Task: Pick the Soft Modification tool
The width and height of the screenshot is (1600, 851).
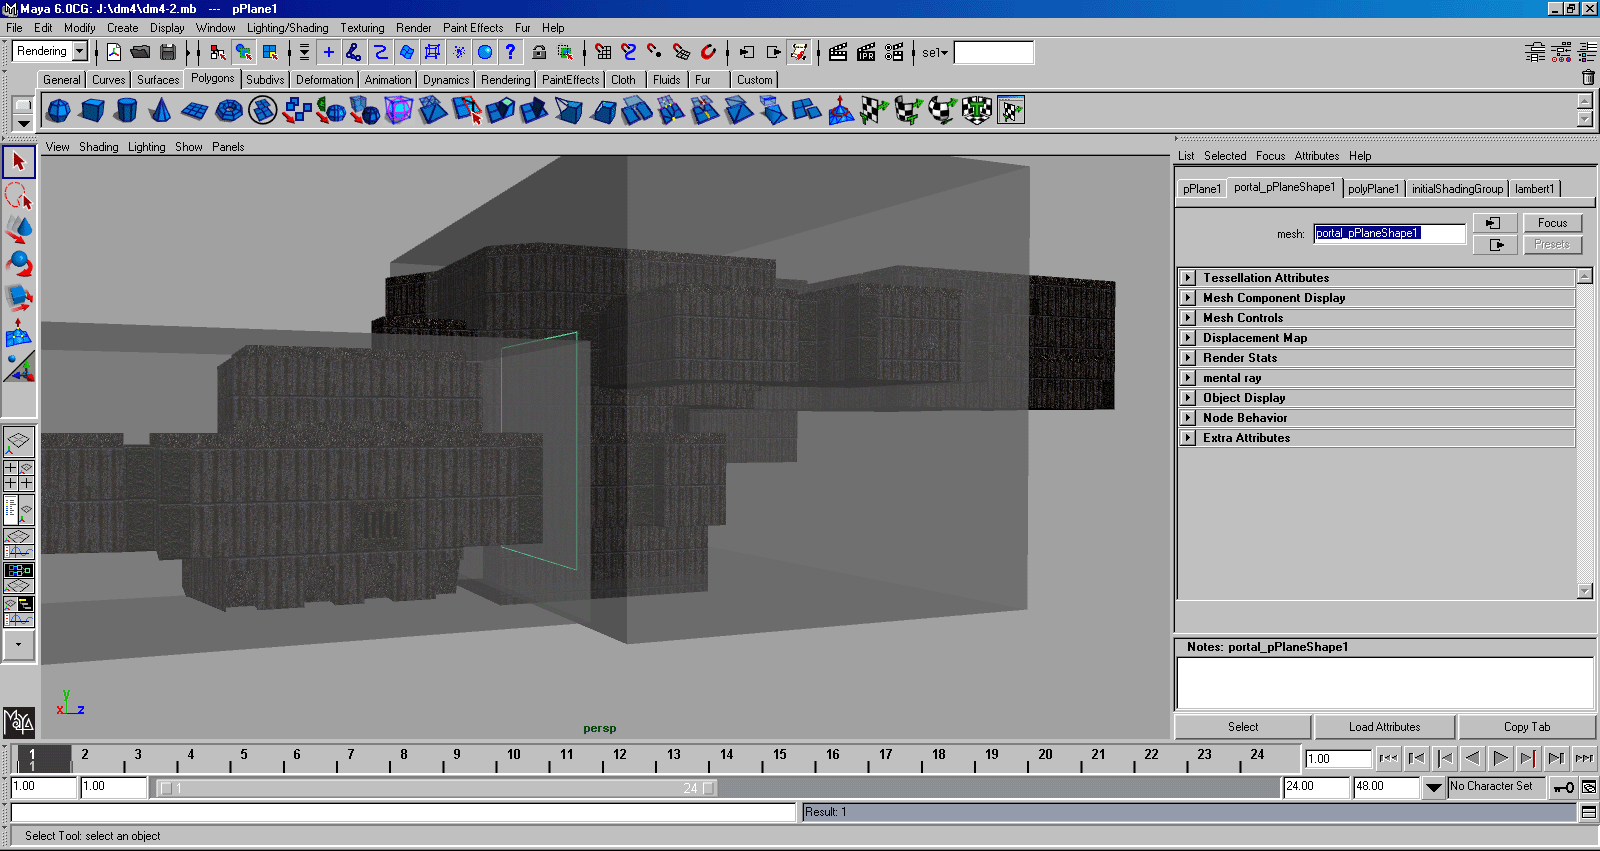Action: [19, 333]
